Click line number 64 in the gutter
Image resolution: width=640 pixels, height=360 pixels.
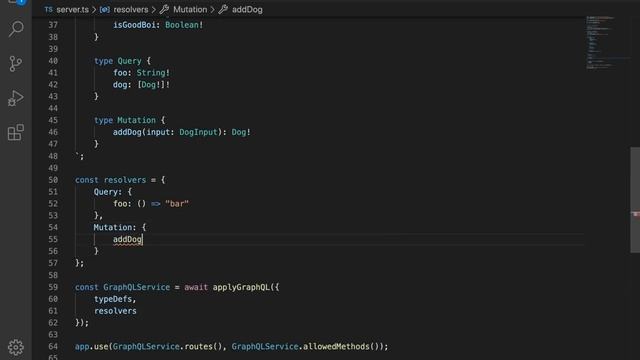[53, 347]
